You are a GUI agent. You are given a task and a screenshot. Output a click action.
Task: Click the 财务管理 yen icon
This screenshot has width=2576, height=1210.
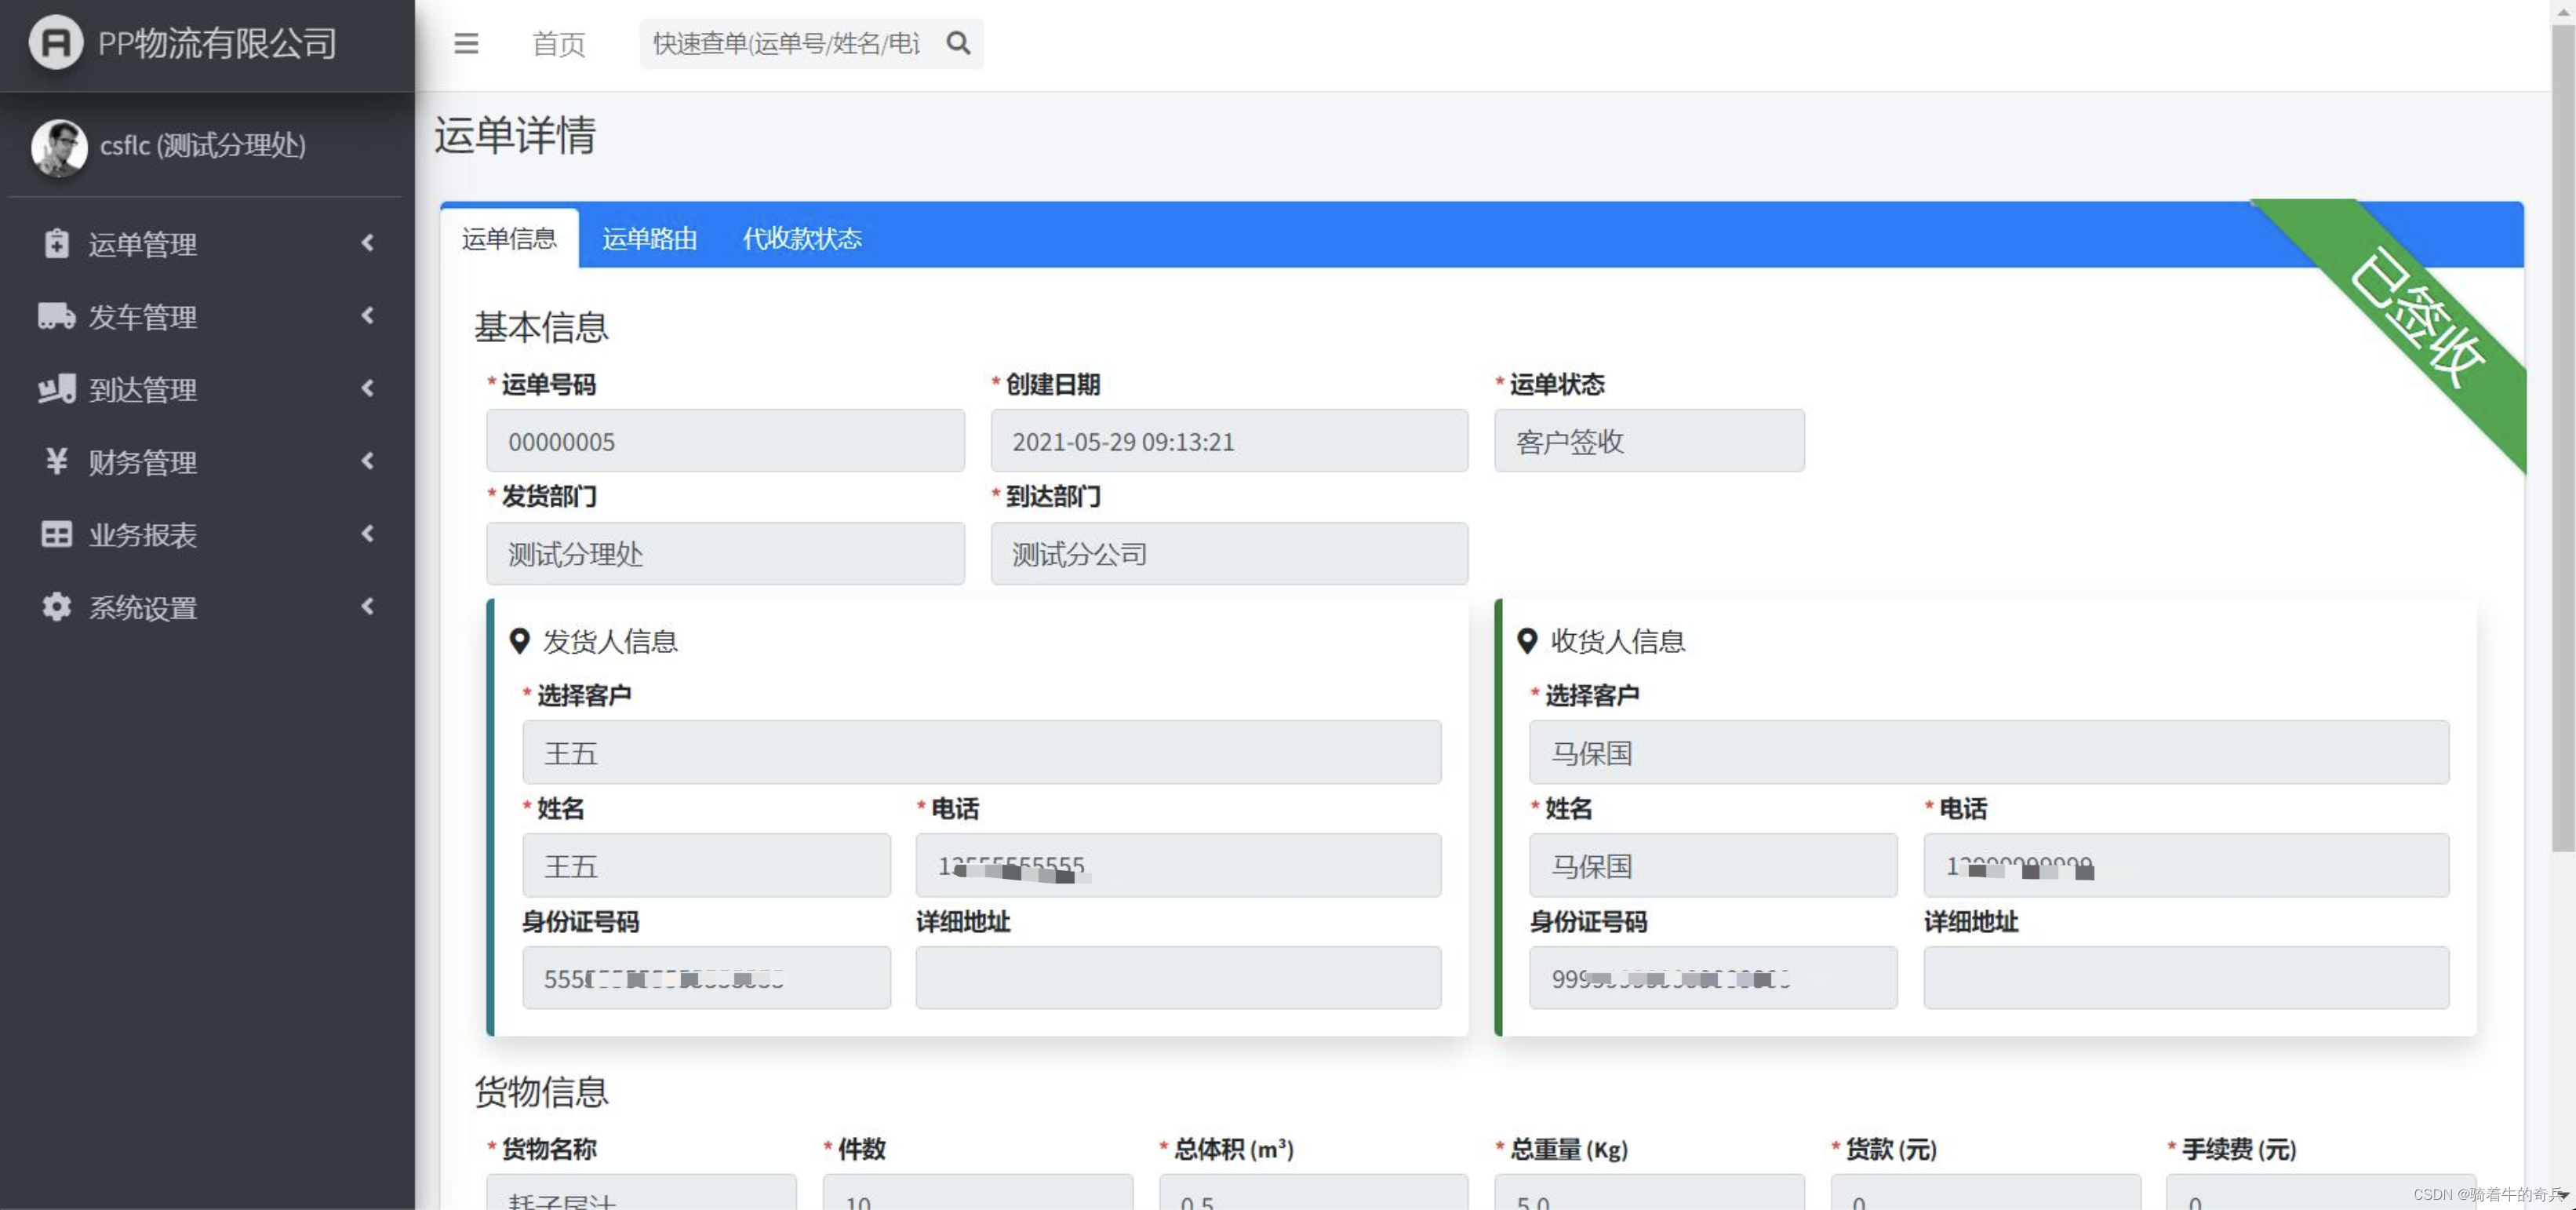56,461
